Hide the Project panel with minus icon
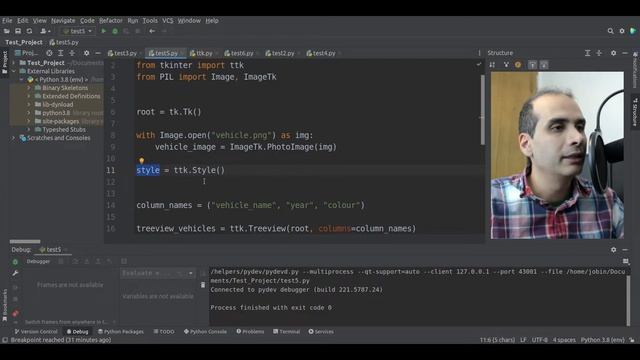 click(x=98, y=53)
